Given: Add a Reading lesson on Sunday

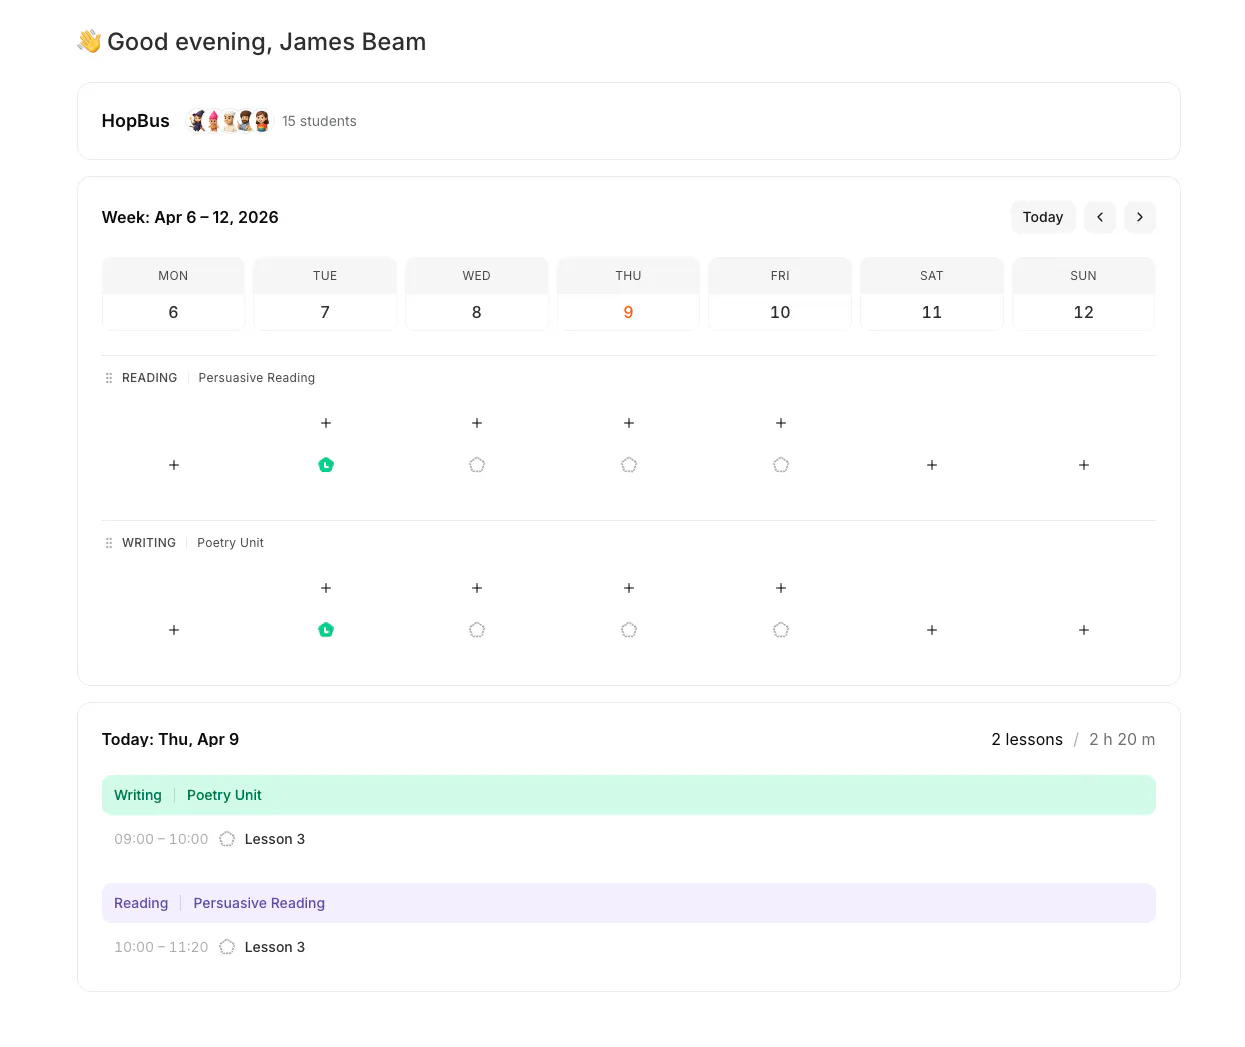Looking at the screenshot, I should (1084, 465).
